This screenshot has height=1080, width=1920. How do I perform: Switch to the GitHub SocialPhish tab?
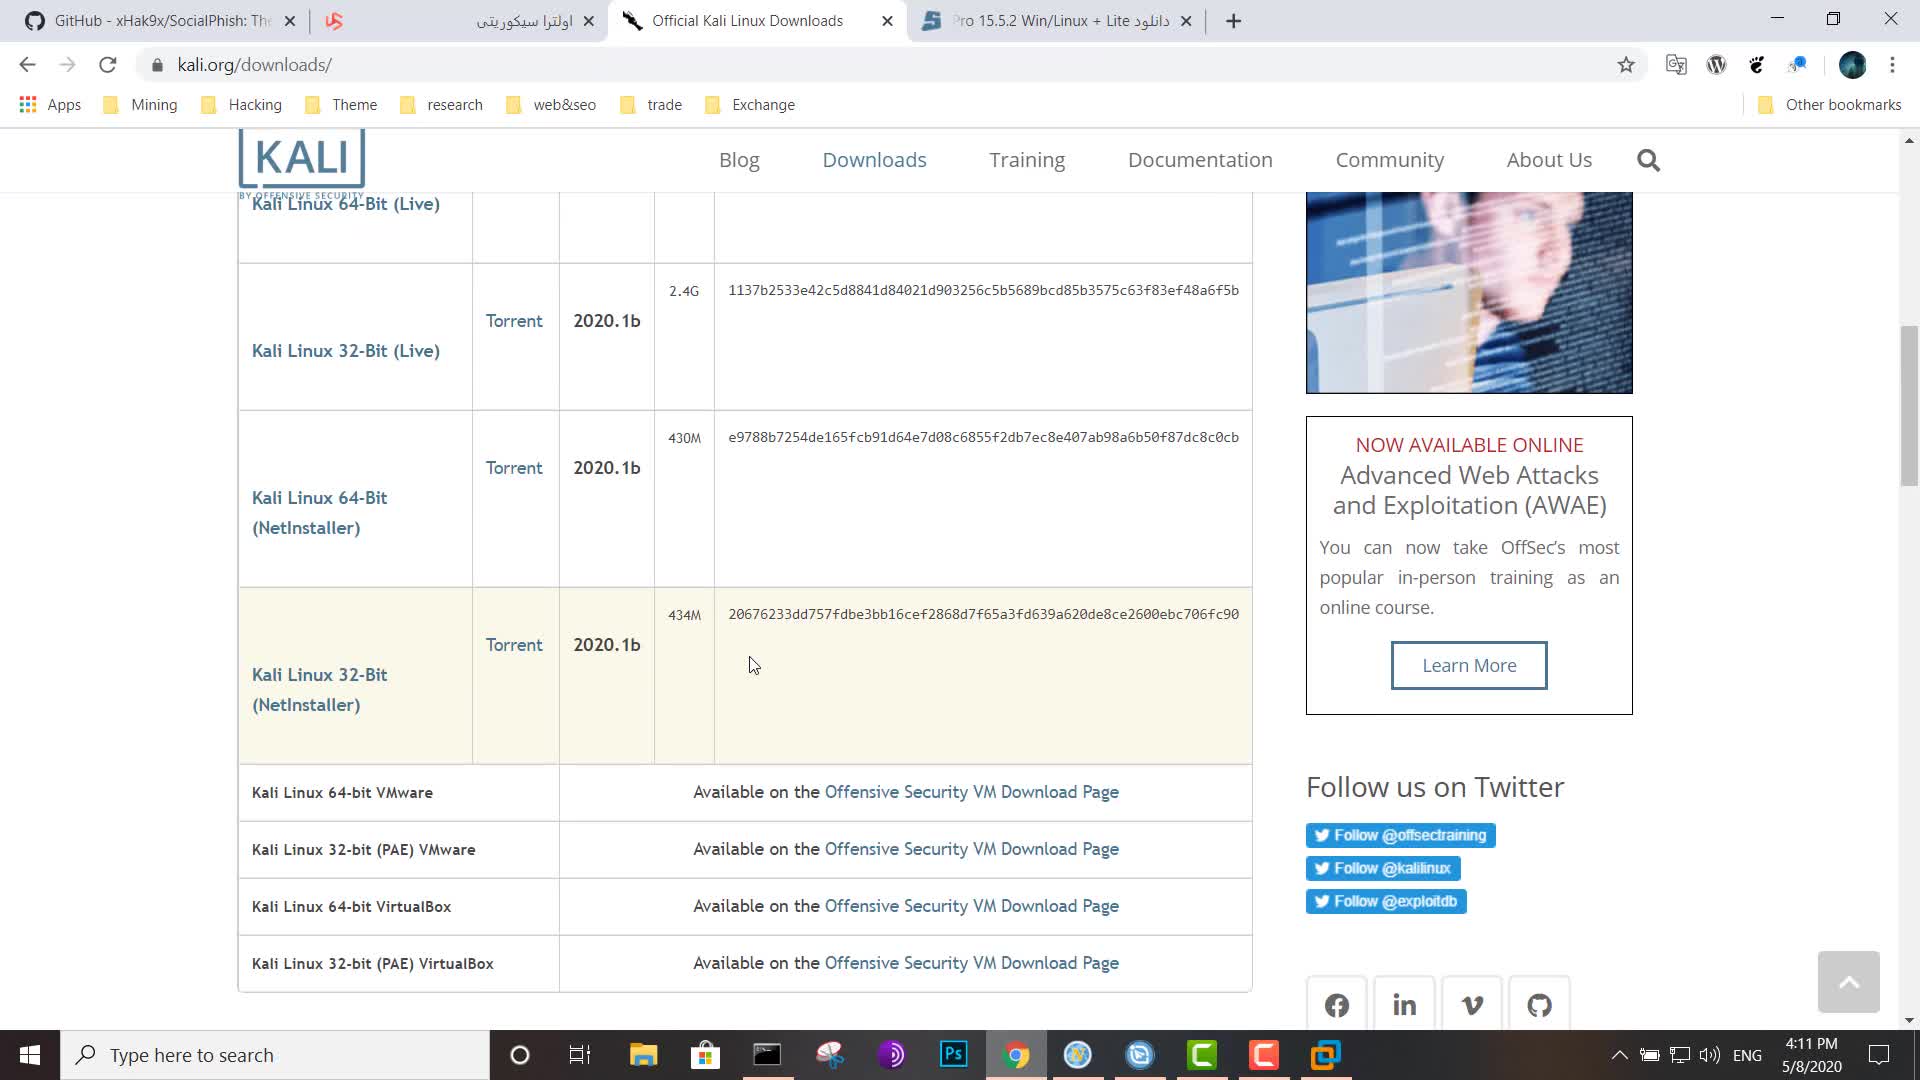pyautogui.click(x=160, y=21)
